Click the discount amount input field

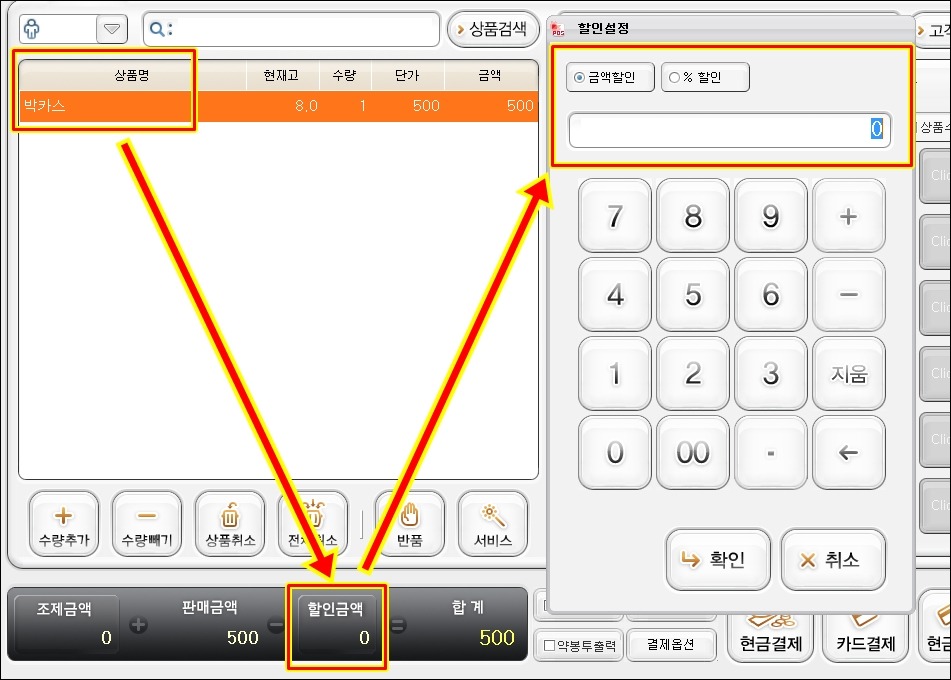pyautogui.click(x=728, y=129)
